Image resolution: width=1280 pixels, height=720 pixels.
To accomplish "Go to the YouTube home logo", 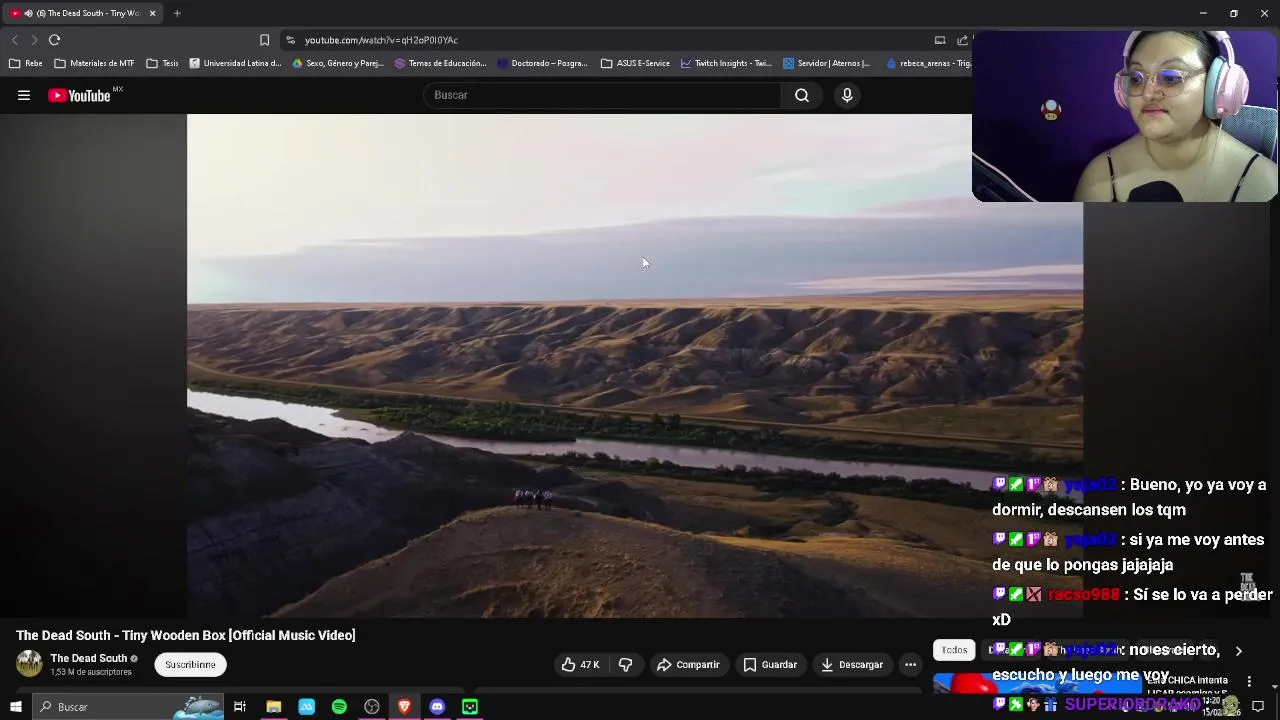I will pos(79,95).
